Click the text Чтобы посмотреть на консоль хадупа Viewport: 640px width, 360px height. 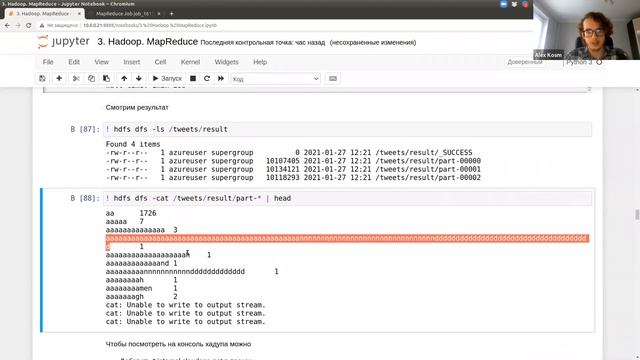178,344
